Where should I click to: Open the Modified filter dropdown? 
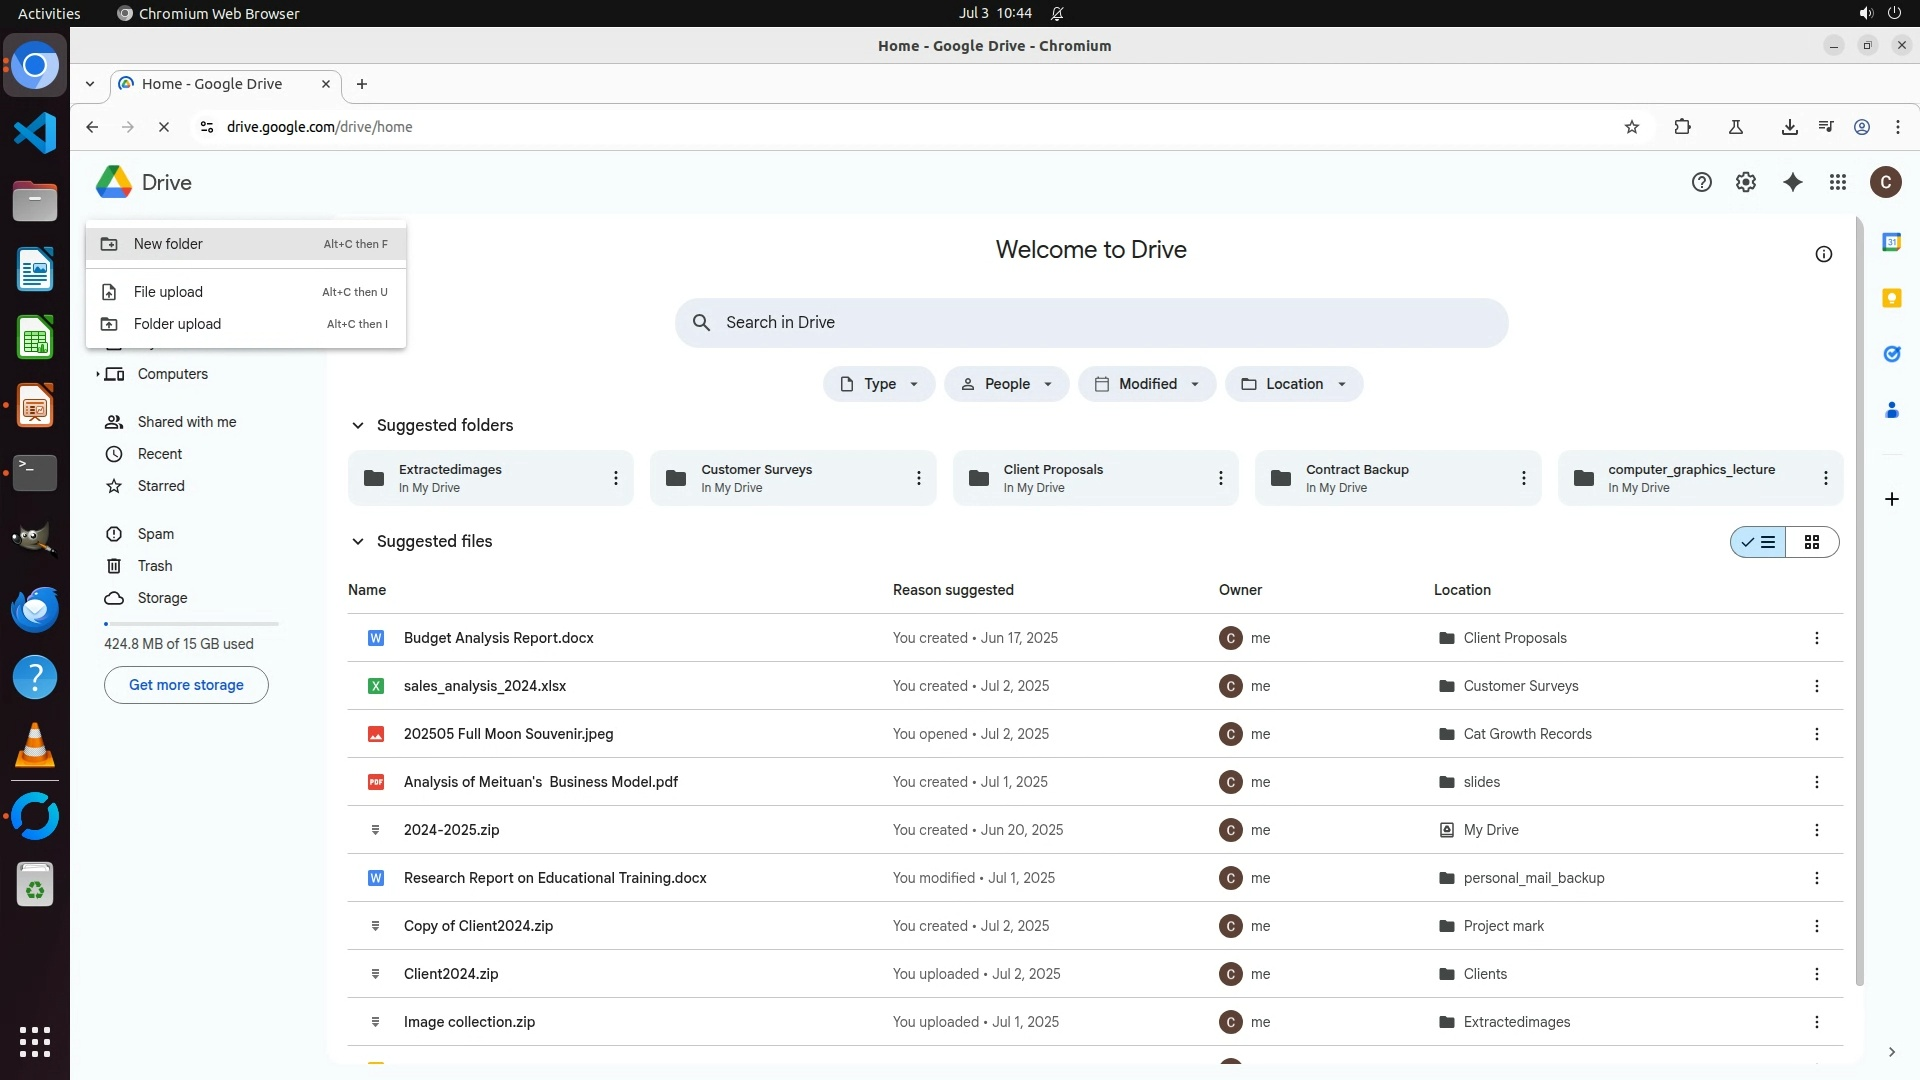point(1147,384)
